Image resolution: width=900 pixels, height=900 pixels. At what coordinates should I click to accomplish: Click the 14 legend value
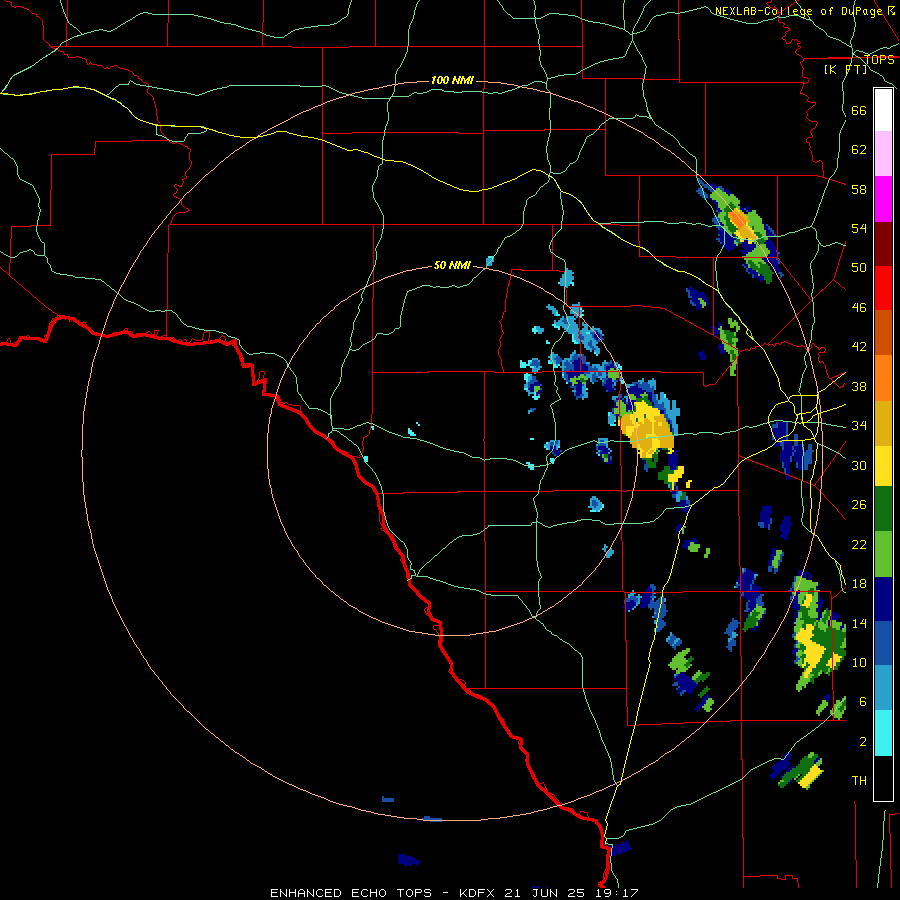click(859, 623)
